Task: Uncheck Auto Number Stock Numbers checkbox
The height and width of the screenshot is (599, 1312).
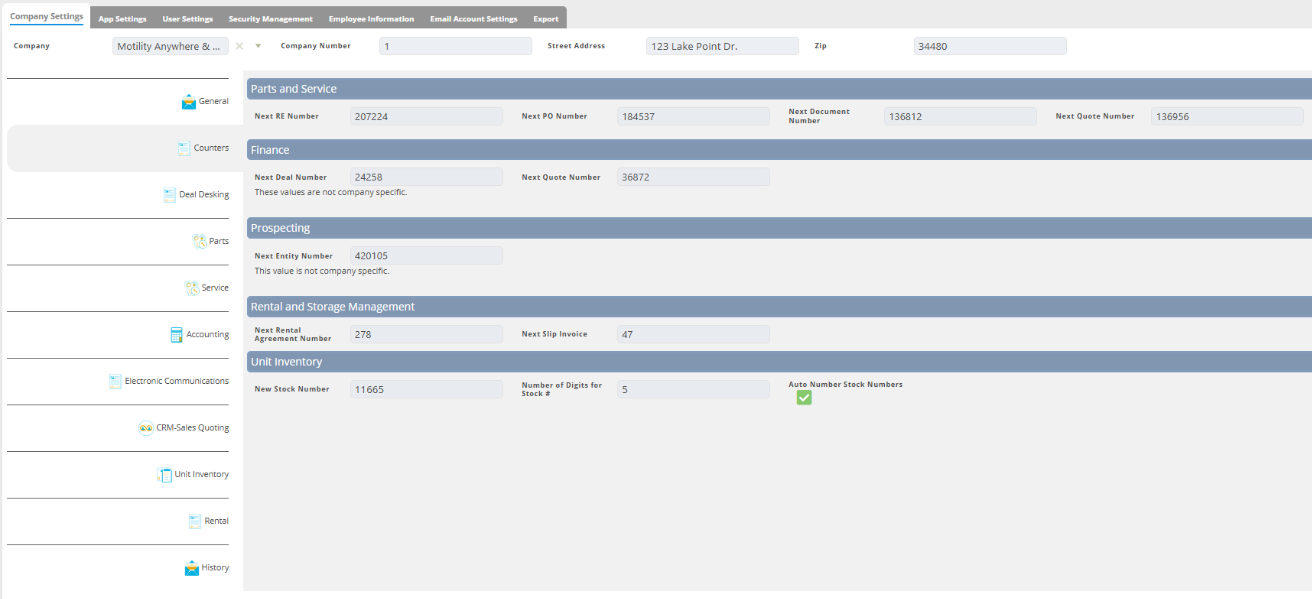Action: [804, 397]
